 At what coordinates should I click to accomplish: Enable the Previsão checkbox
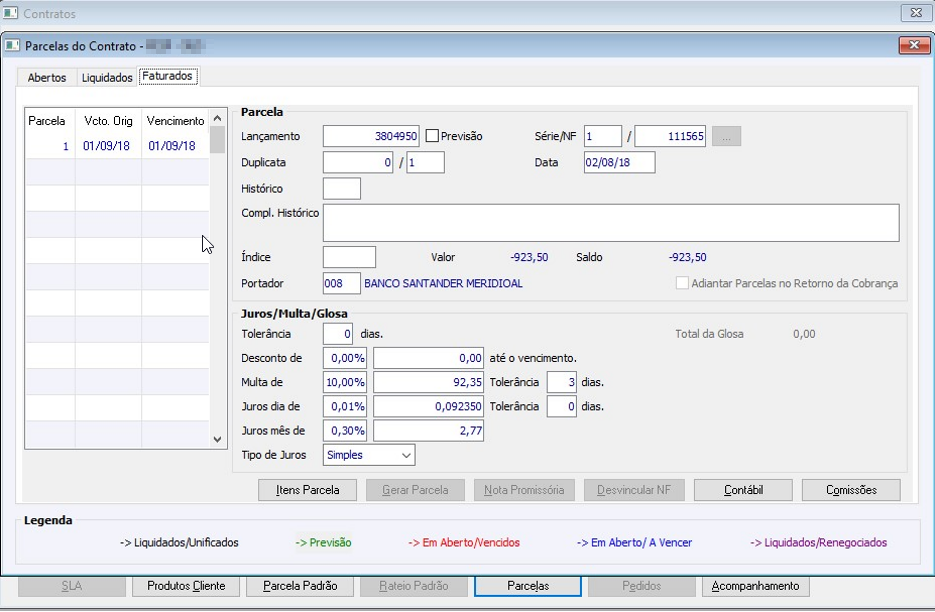point(433,136)
